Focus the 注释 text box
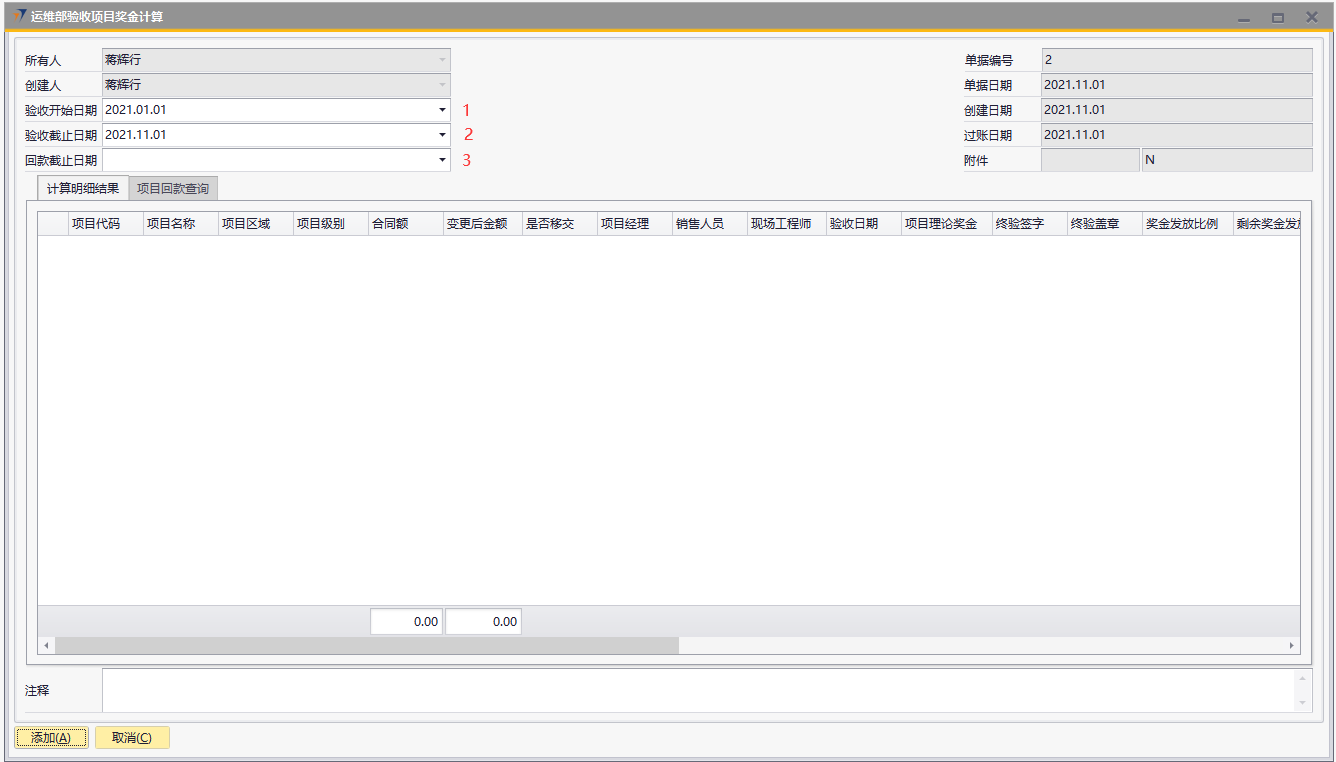 (698, 691)
